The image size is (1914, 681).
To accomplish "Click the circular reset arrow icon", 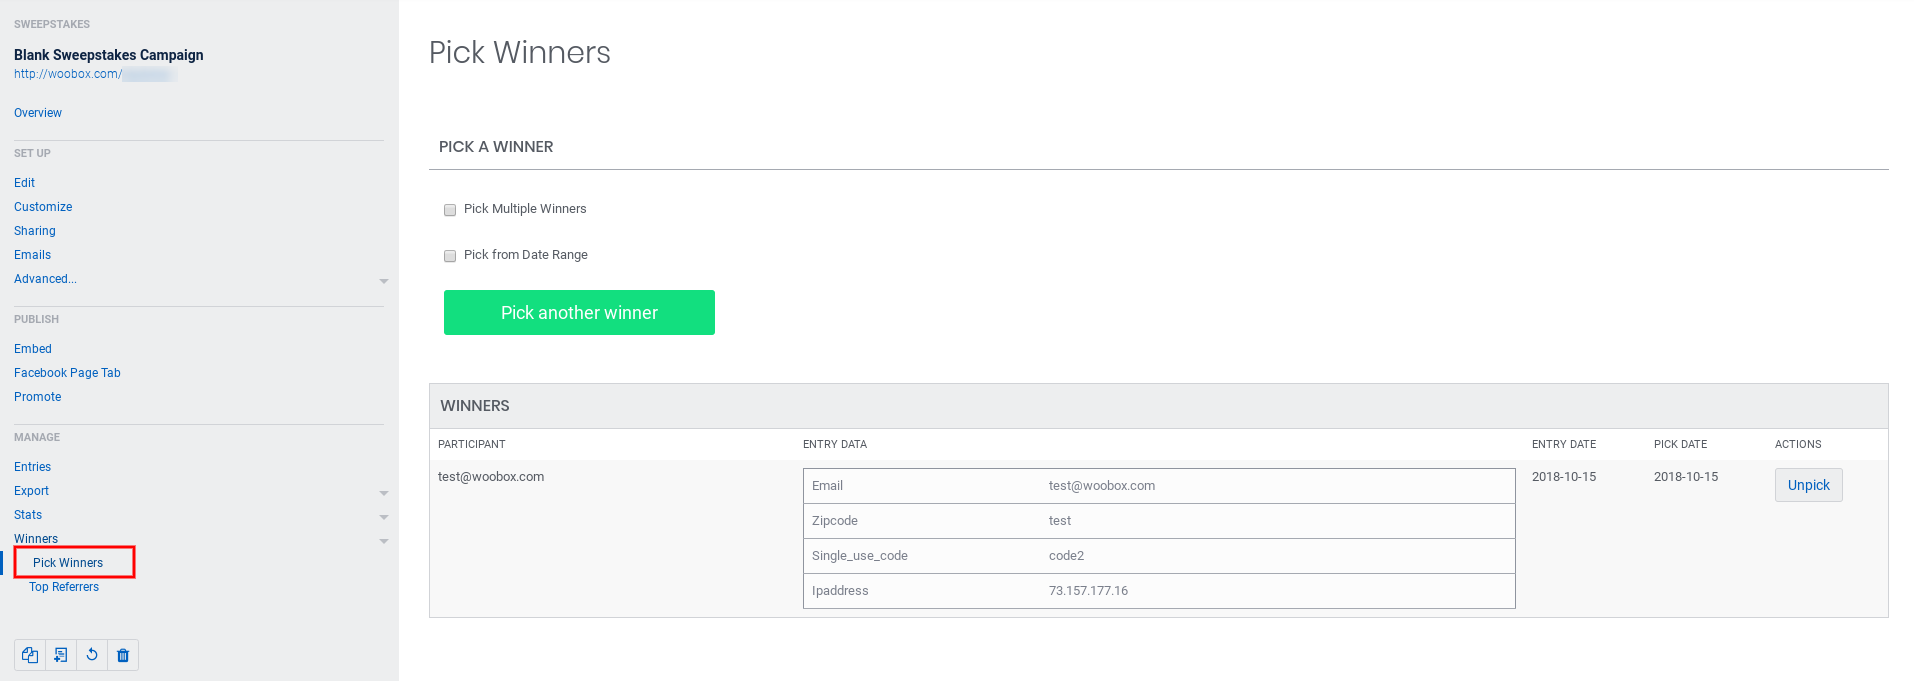I will pyautogui.click(x=92, y=655).
